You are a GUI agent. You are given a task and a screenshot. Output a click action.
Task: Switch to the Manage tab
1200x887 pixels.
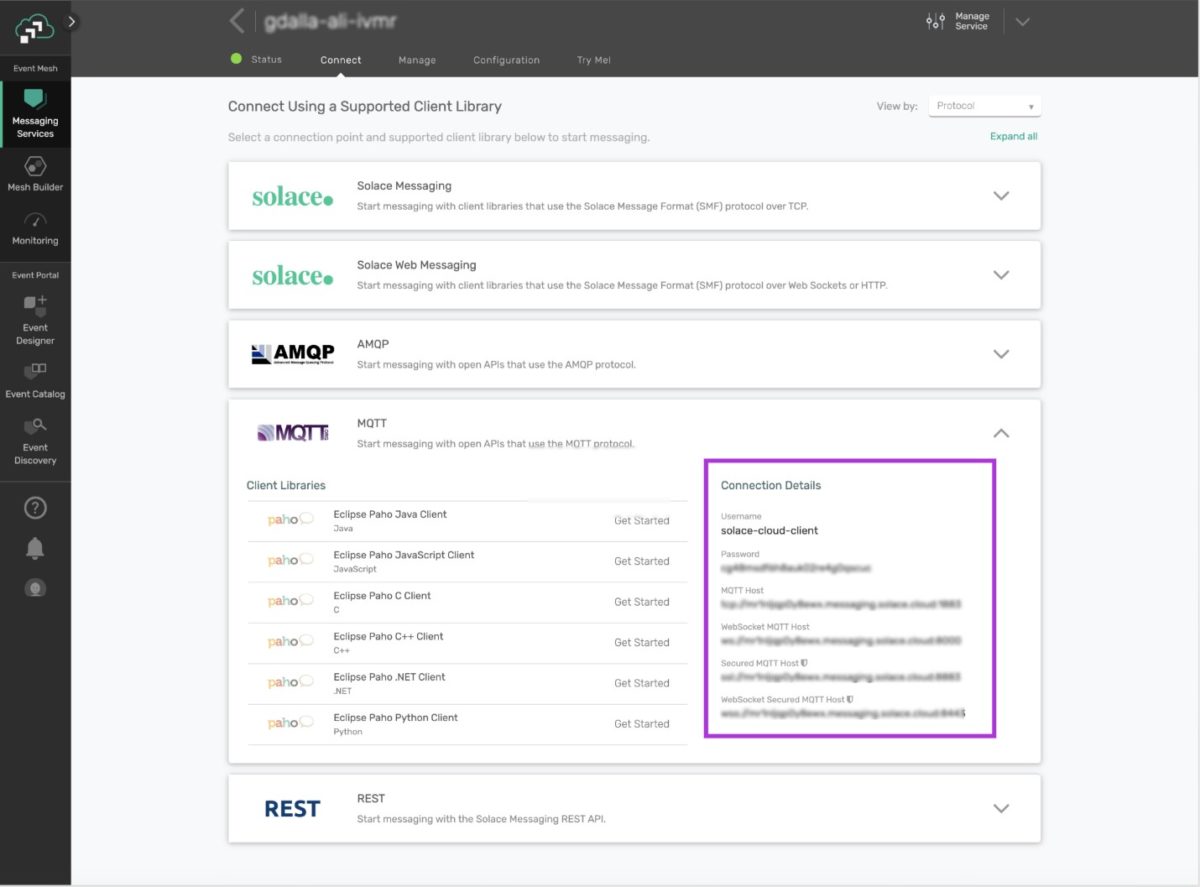click(x=417, y=60)
